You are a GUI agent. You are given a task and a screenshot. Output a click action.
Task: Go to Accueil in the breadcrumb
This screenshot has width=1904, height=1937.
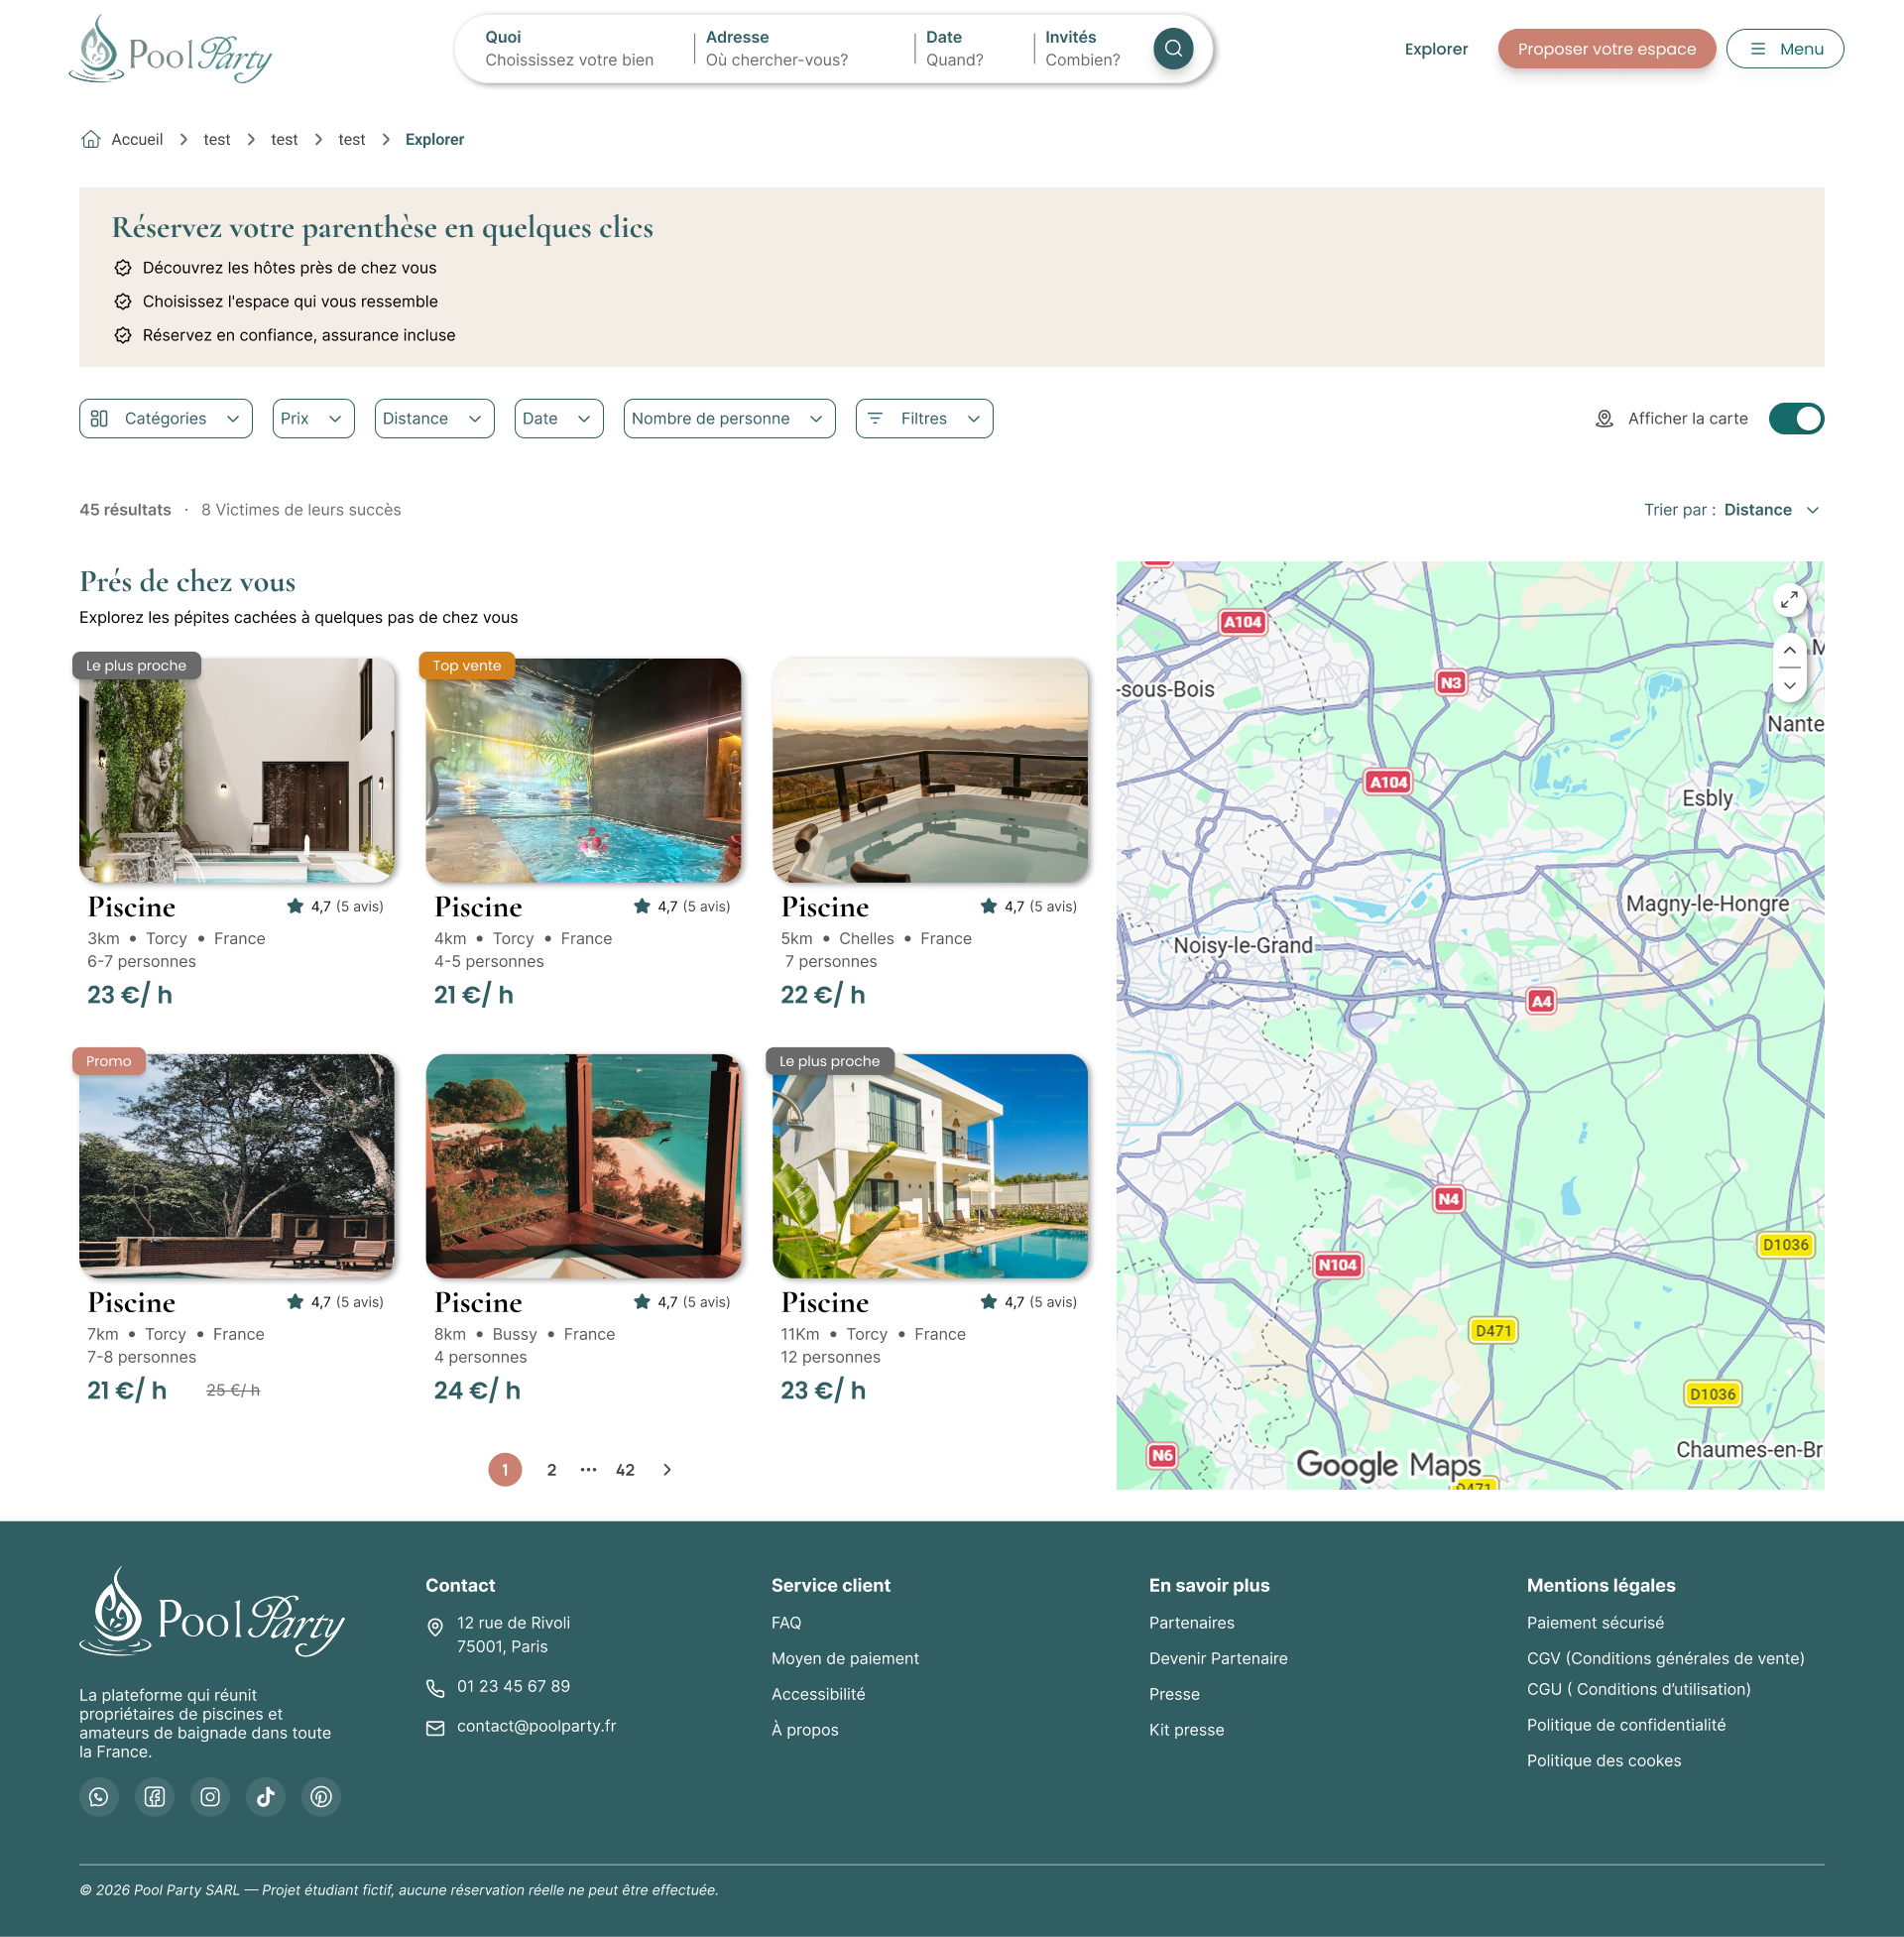coord(137,139)
